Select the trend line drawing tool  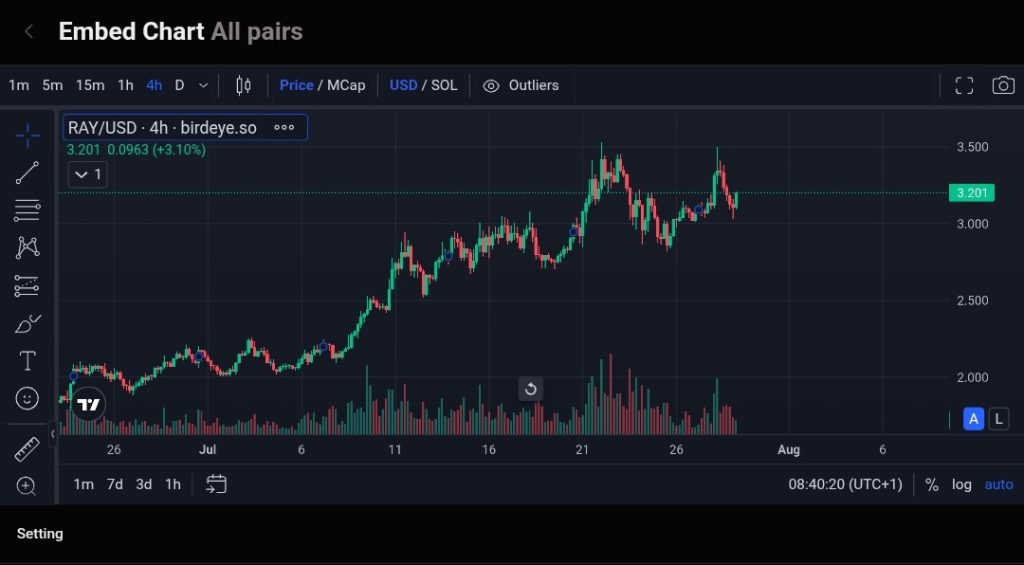pyautogui.click(x=27, y=172)
